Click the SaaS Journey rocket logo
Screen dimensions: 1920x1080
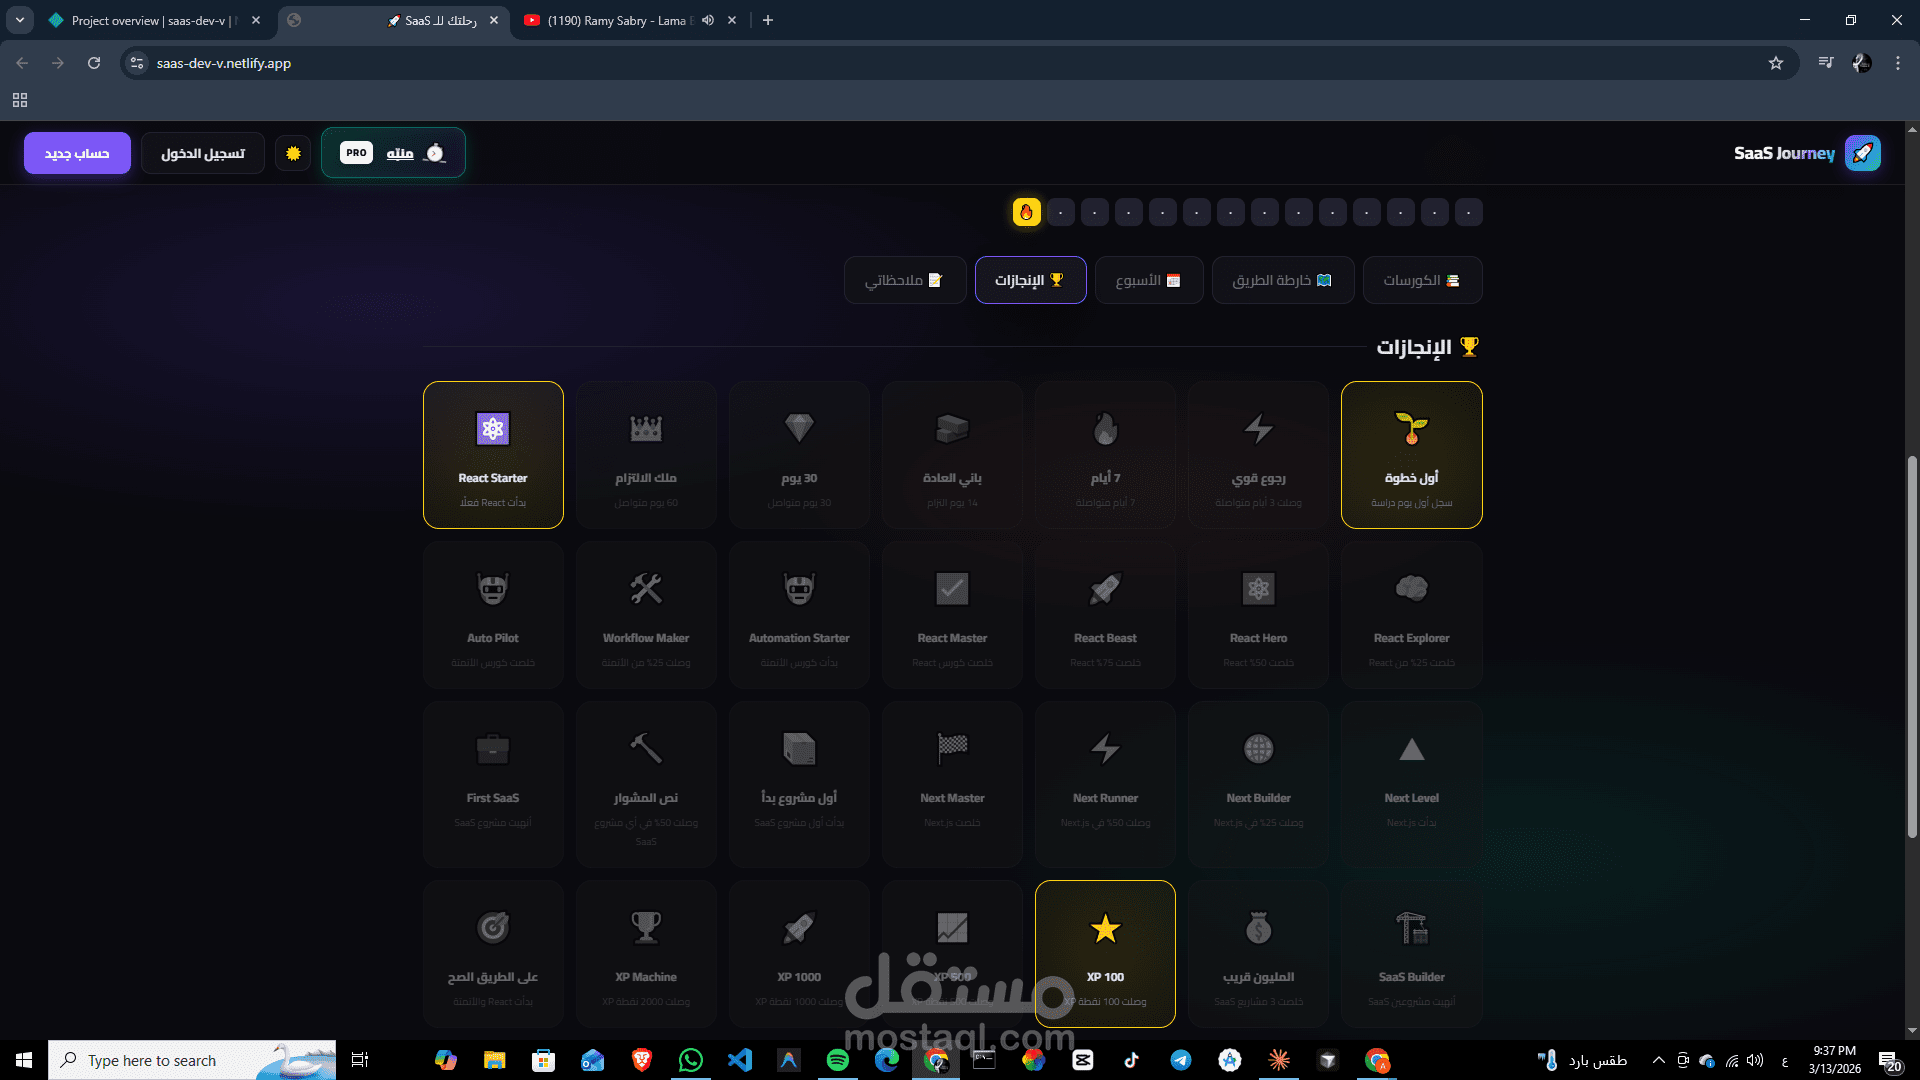(1862, 153)
